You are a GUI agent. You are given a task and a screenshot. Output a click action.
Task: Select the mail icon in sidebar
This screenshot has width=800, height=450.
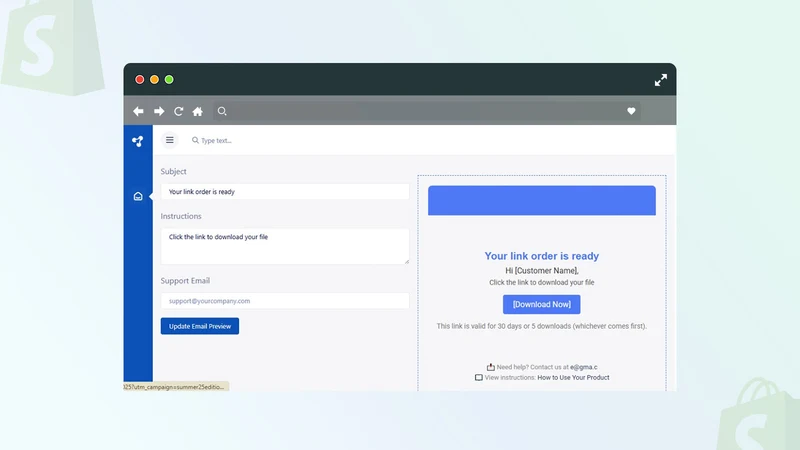(138, 196)
